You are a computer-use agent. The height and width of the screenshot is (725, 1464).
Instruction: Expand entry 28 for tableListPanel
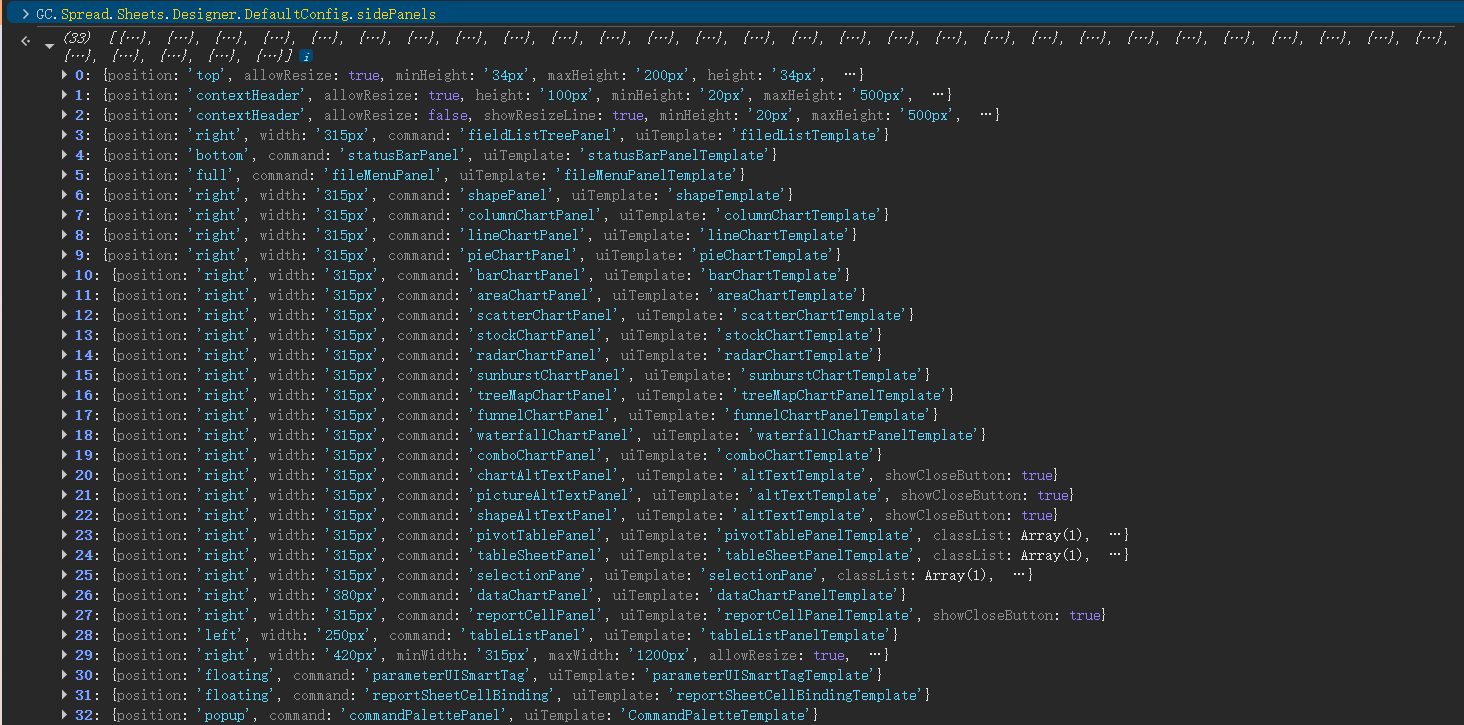65,635
